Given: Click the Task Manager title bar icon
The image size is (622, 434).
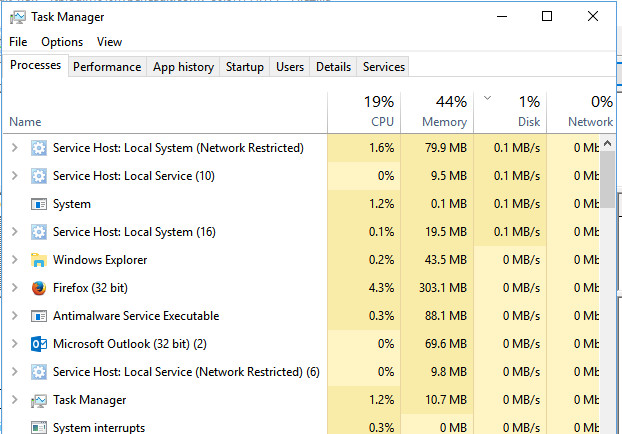Looking at the screenshot, I should (17, 17).
